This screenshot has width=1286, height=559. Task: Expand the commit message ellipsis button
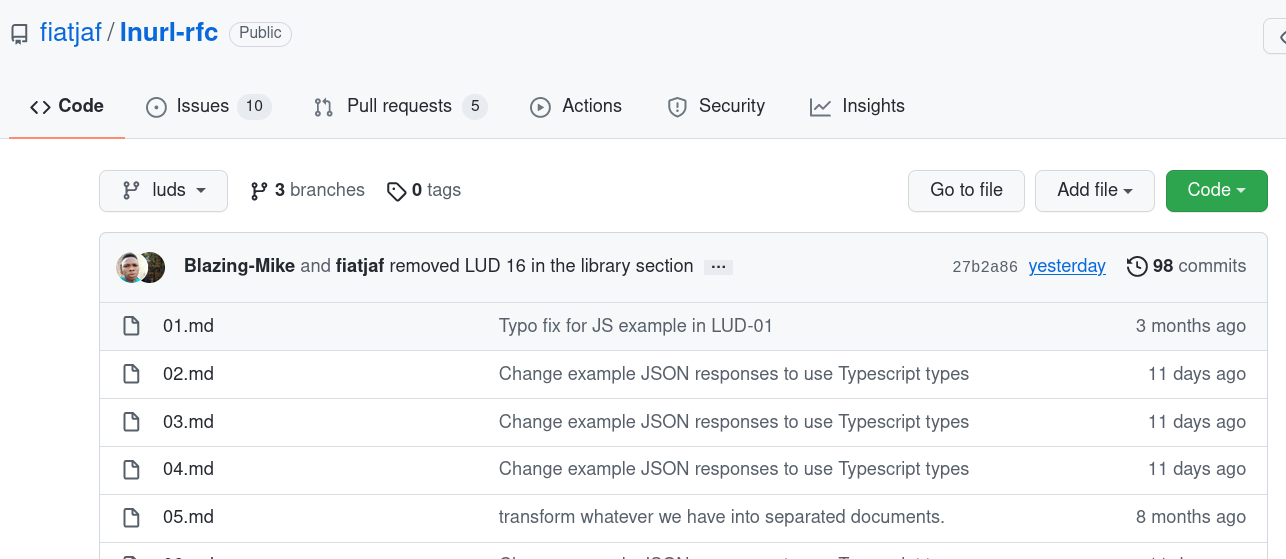pyautogui.click(x=718, y=267)
